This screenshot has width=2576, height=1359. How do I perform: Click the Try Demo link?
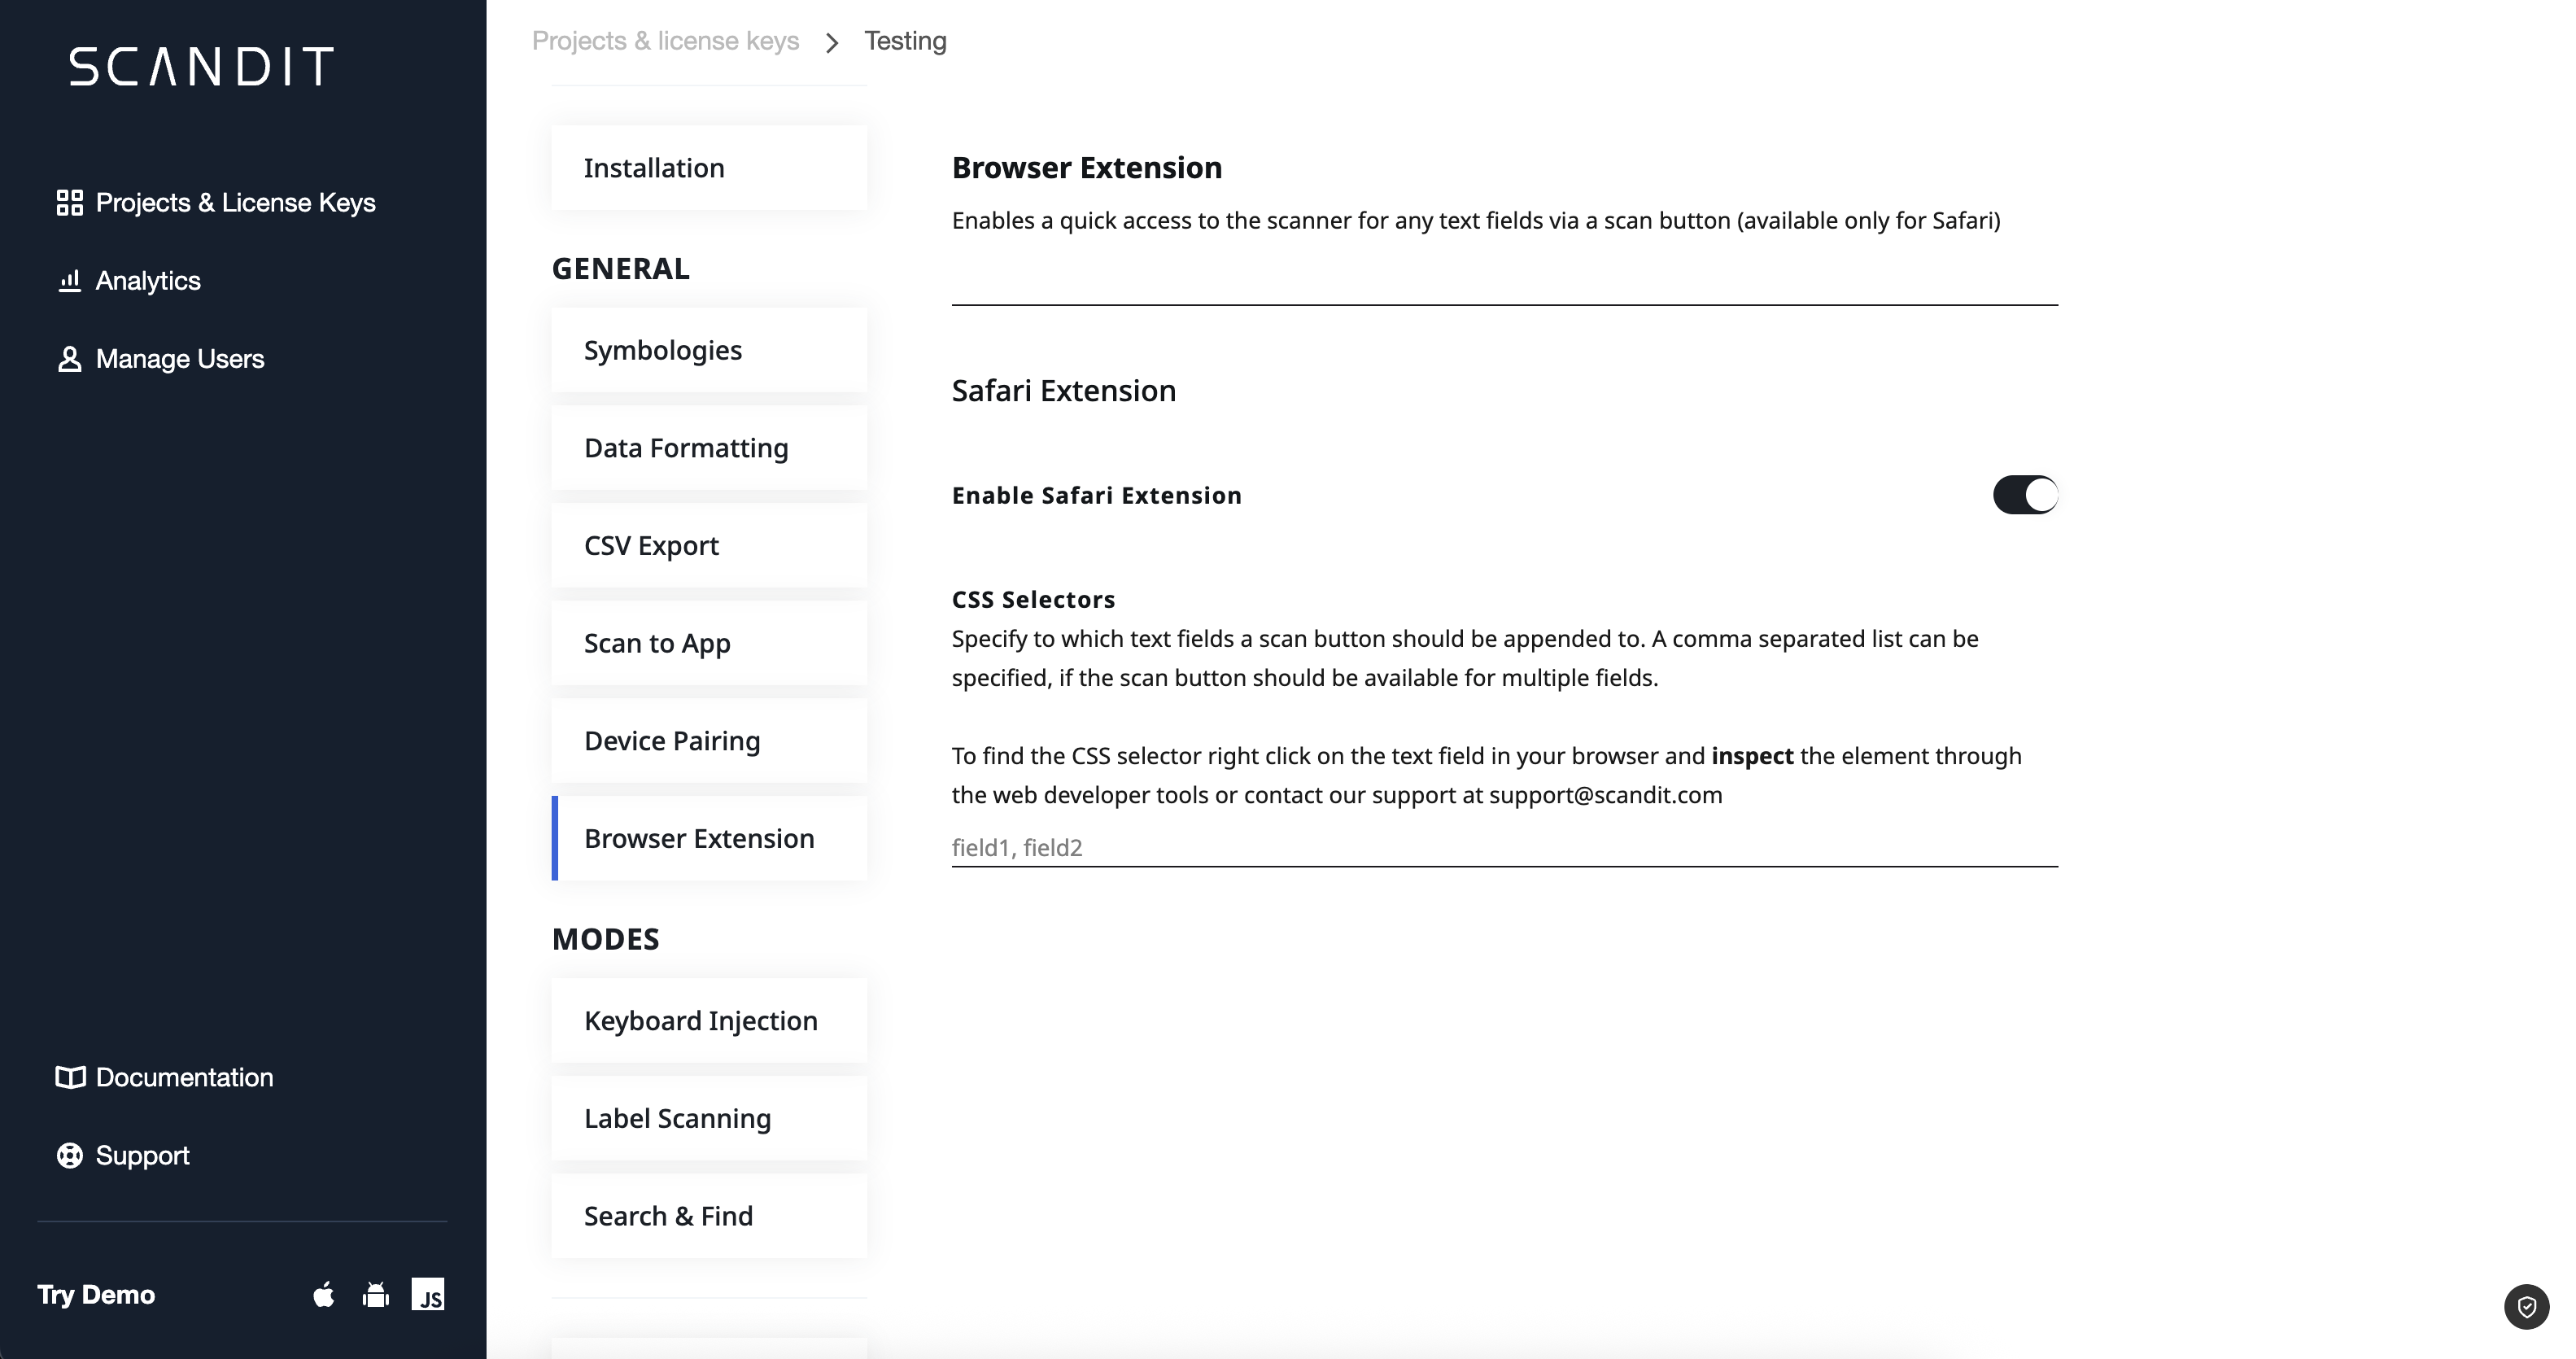95,1294
